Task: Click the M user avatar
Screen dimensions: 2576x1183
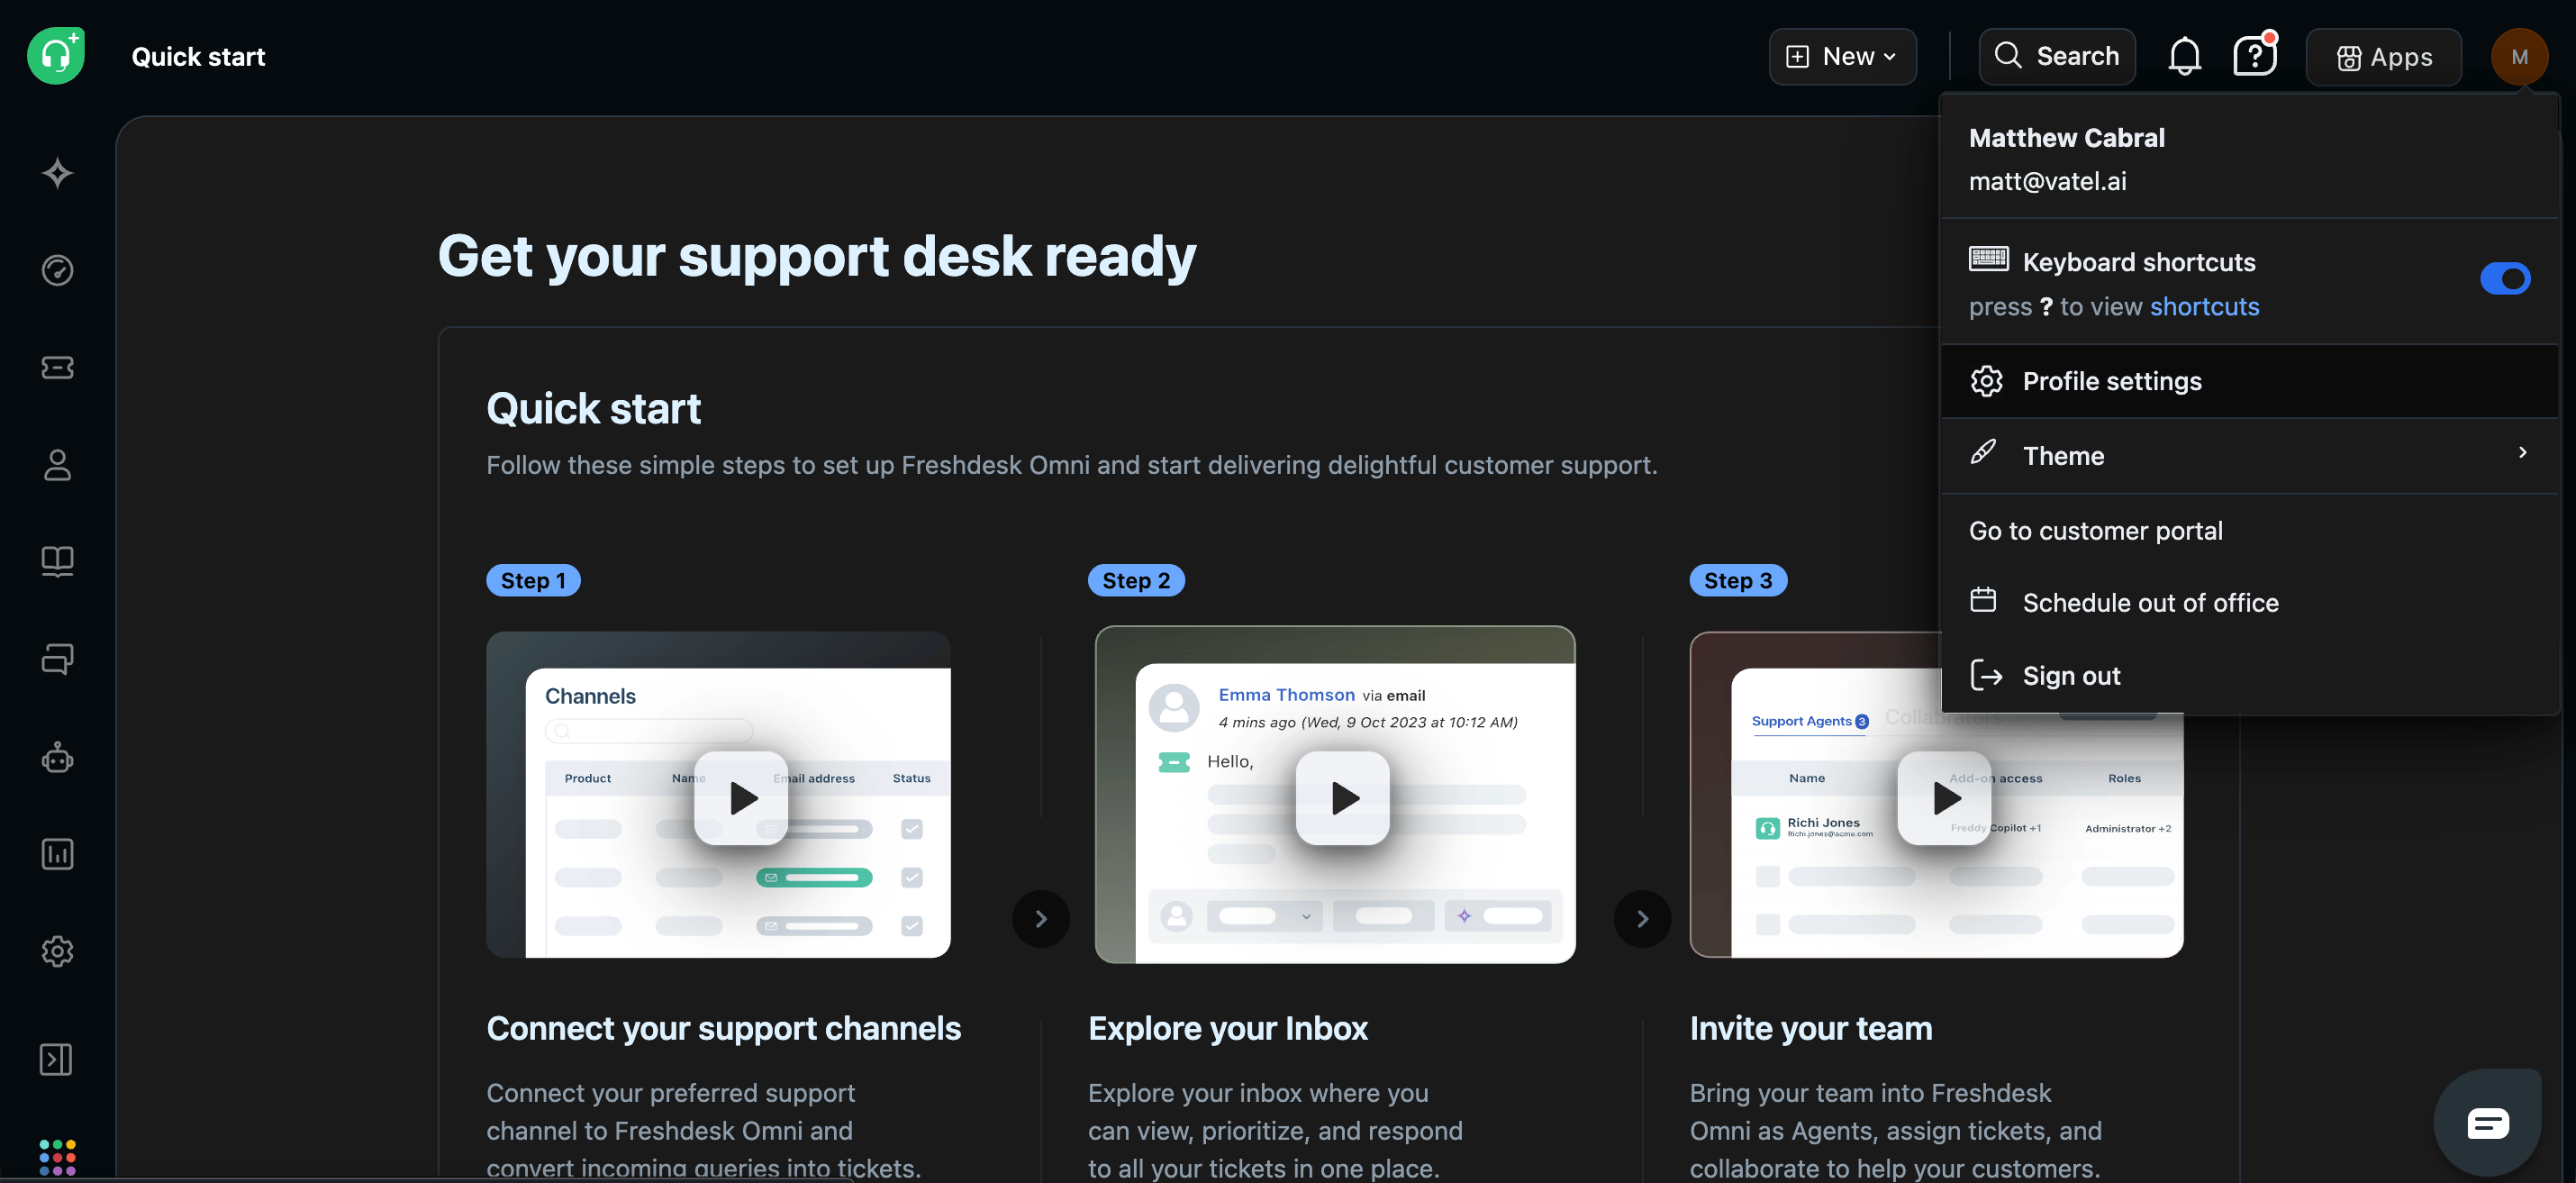Action: click(2519, 57)
